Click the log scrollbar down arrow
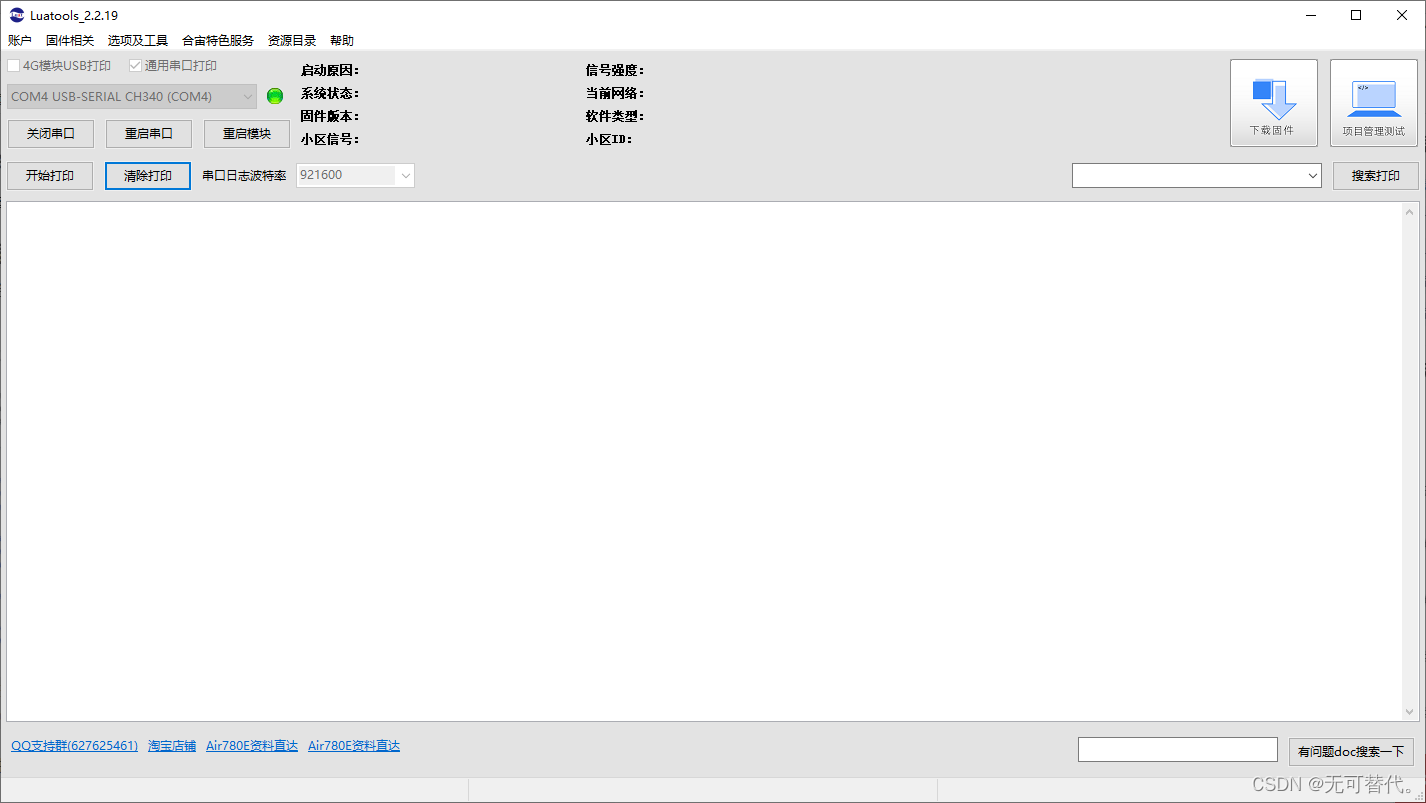This screenshot has width=1426, height=803. click(x=1410, y=712)
